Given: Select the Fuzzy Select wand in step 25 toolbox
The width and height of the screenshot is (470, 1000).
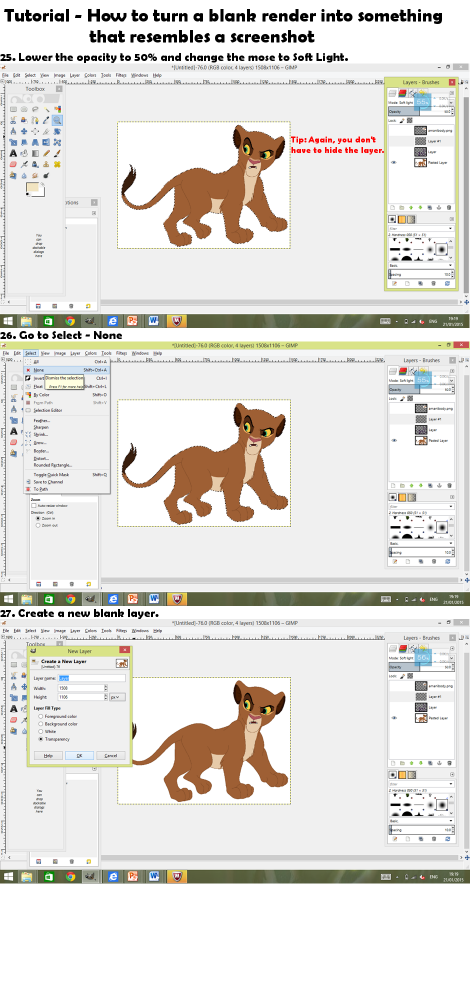Looking at the screenshot, I should (x=46, y=109).
